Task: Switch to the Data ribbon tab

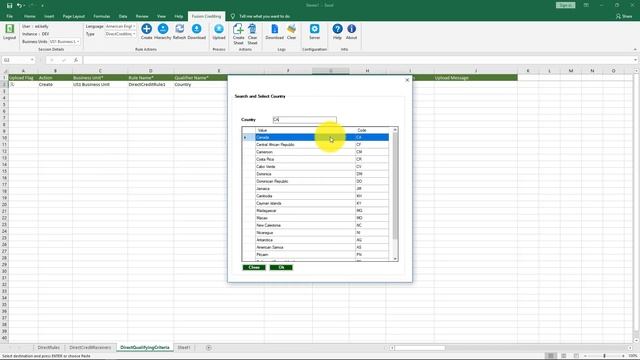Action: click(123, 16)
